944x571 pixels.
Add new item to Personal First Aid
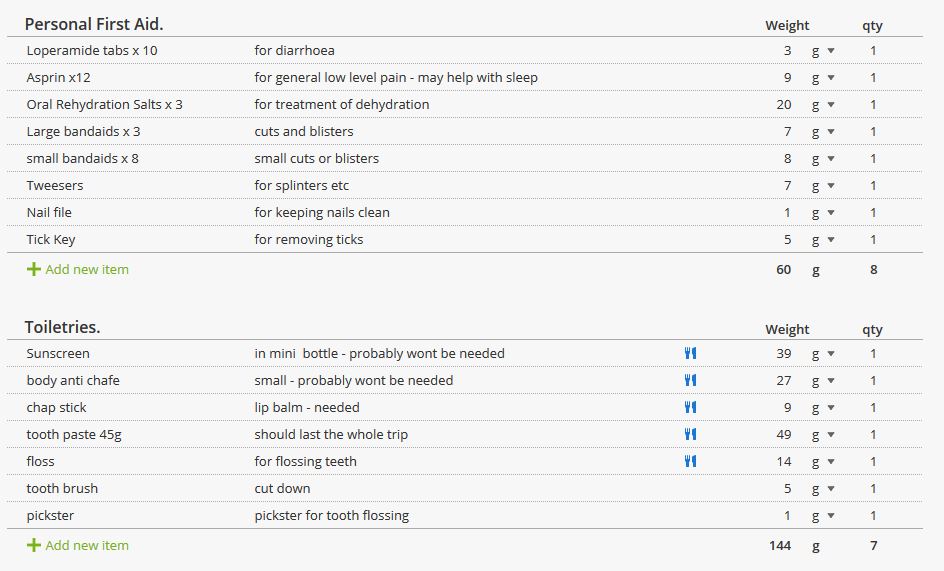pyautogui.click(x=78, y=269)
